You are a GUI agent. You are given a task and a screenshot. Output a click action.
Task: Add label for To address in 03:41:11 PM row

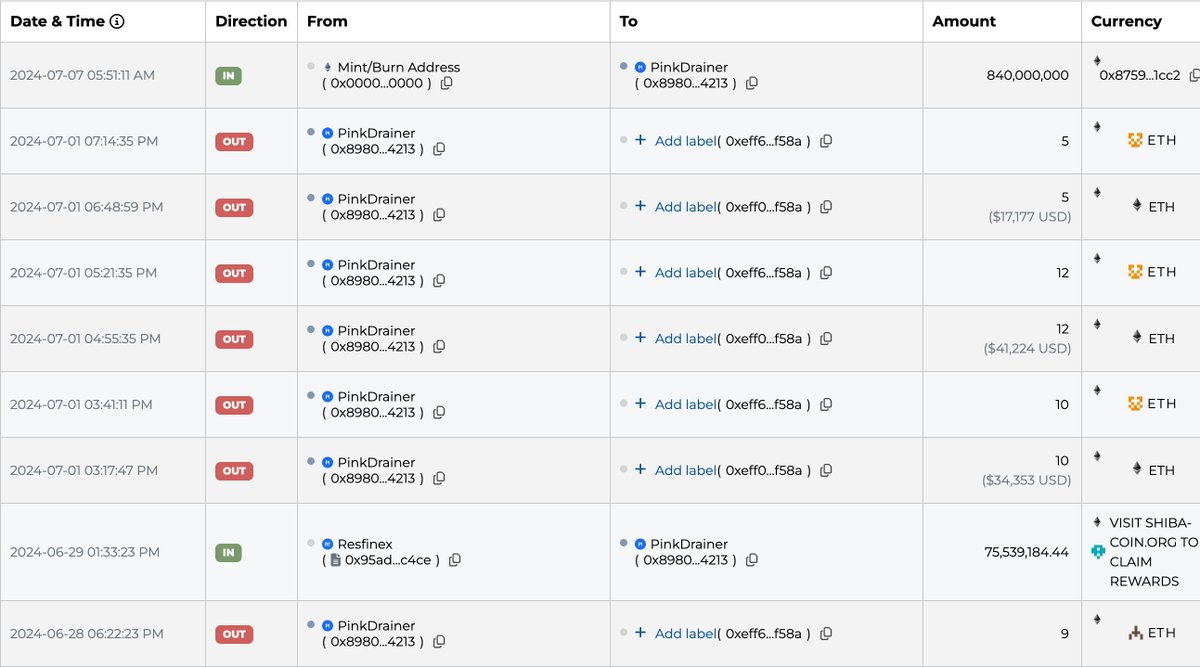point(685,405)
